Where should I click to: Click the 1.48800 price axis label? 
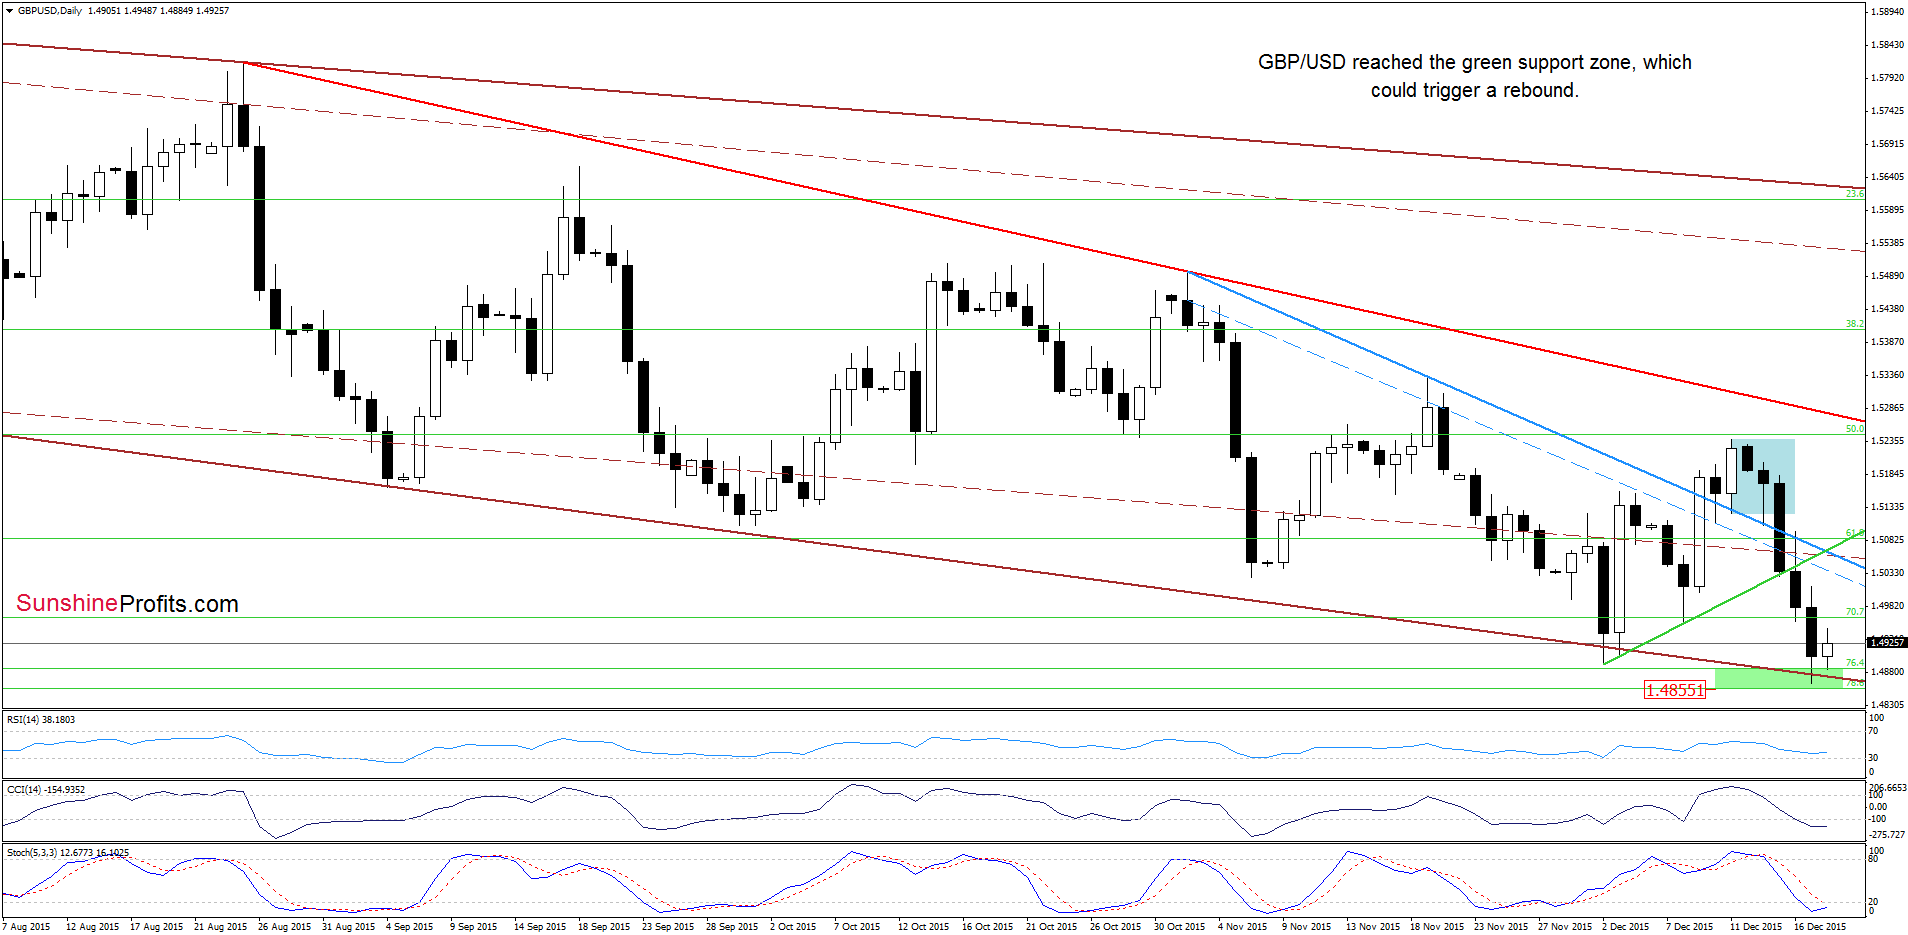pyautogui.click(x=1887, y=672)
